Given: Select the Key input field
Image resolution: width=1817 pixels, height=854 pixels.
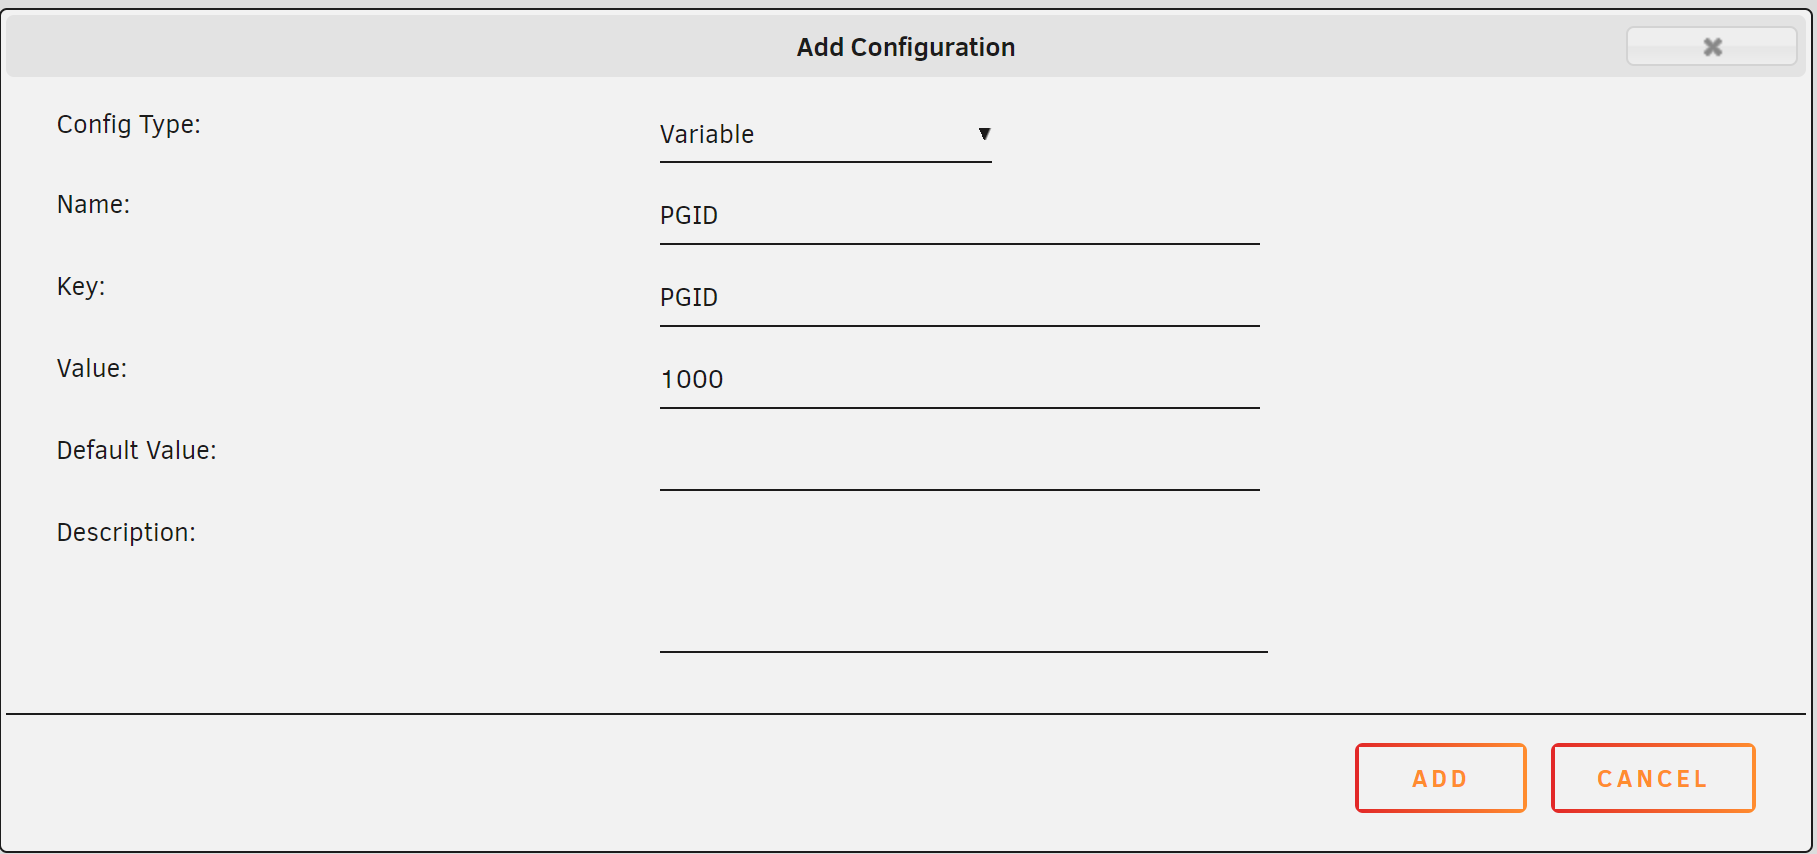Looking at the screenshot, I should coord(959,298).
